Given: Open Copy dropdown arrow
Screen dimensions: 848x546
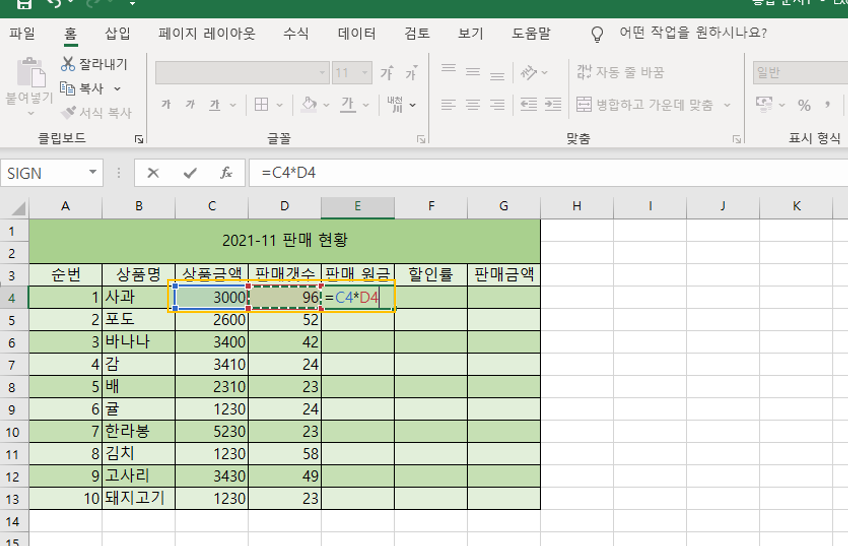Looking at the screenshot, I should (x=117, y=89).
